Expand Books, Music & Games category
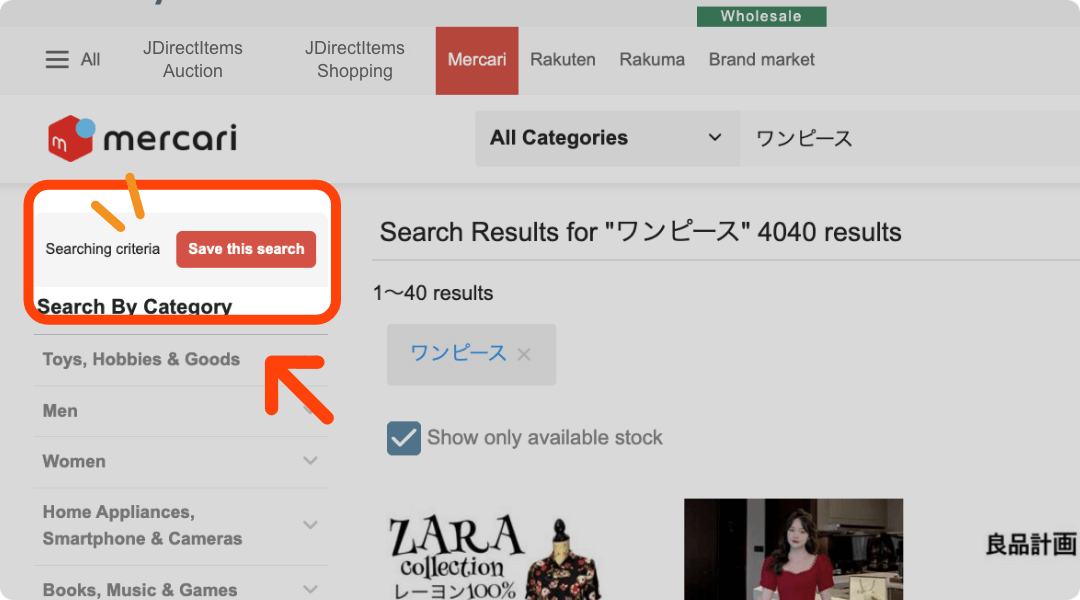1080x600 pixels. 311,590
